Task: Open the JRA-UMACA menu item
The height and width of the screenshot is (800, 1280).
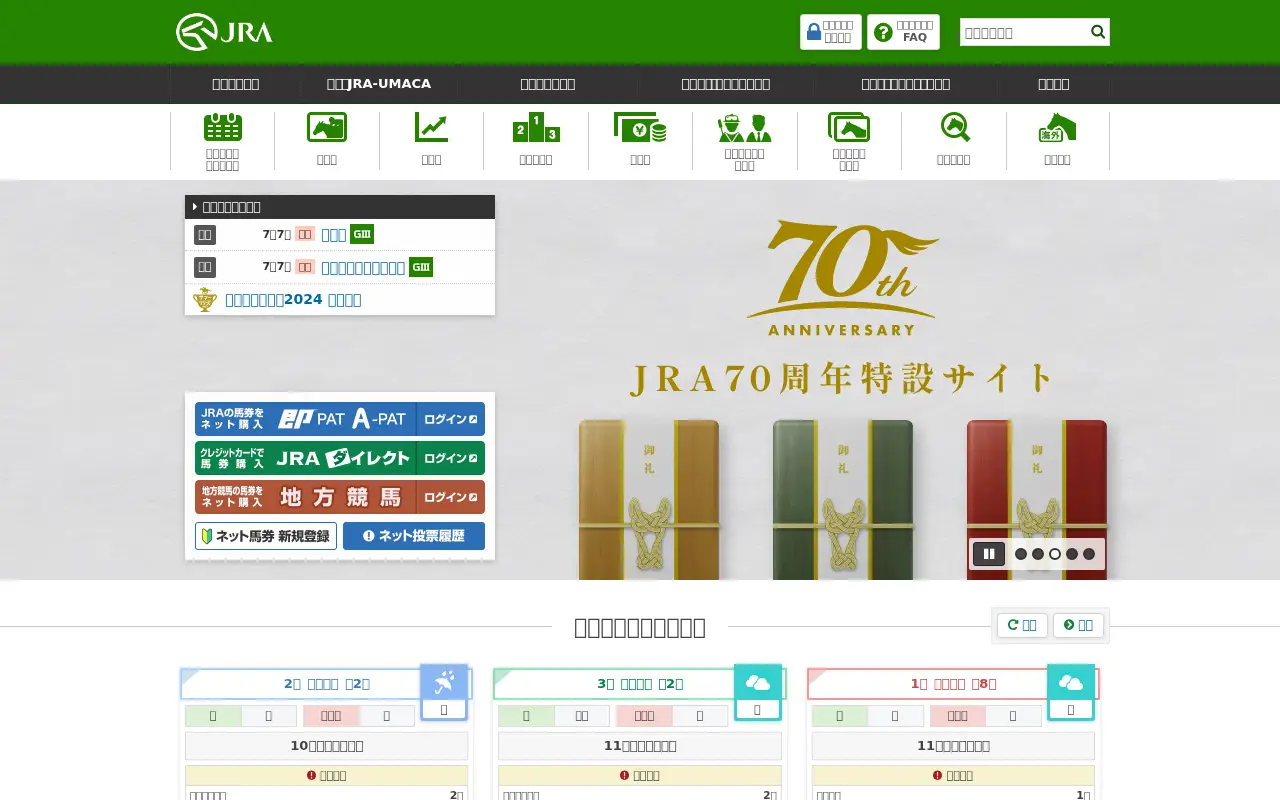Action: [x=379, y=84]
